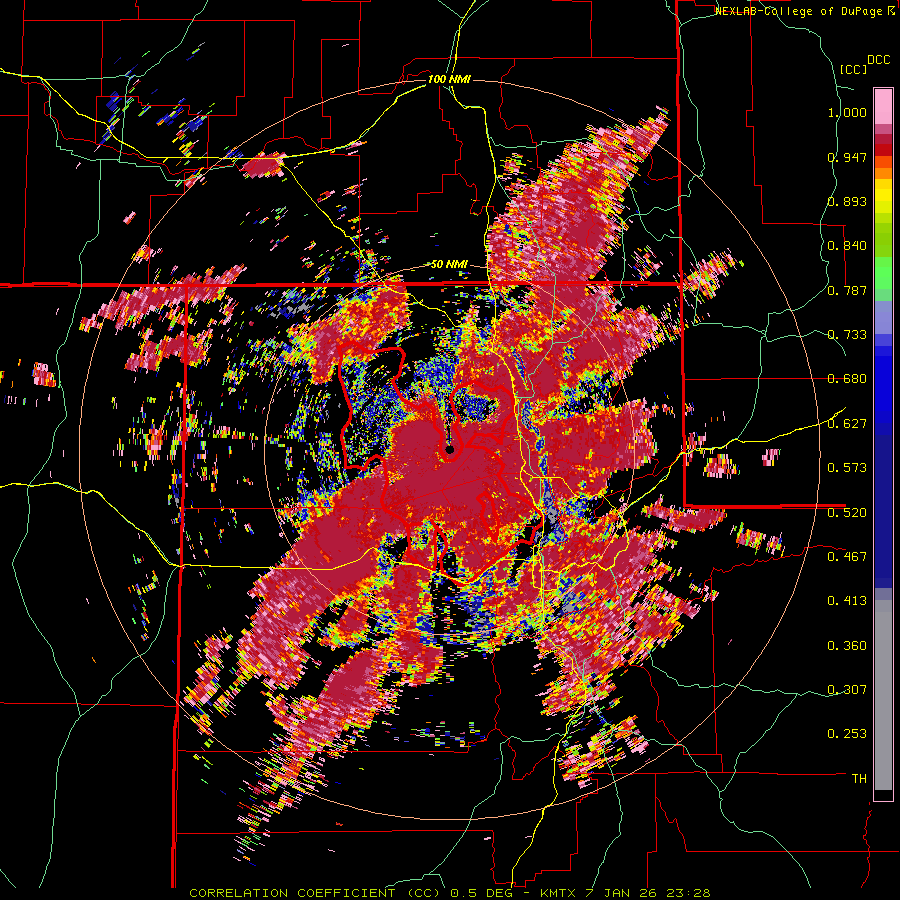Click the 0.467 legend value

point(847,556)
